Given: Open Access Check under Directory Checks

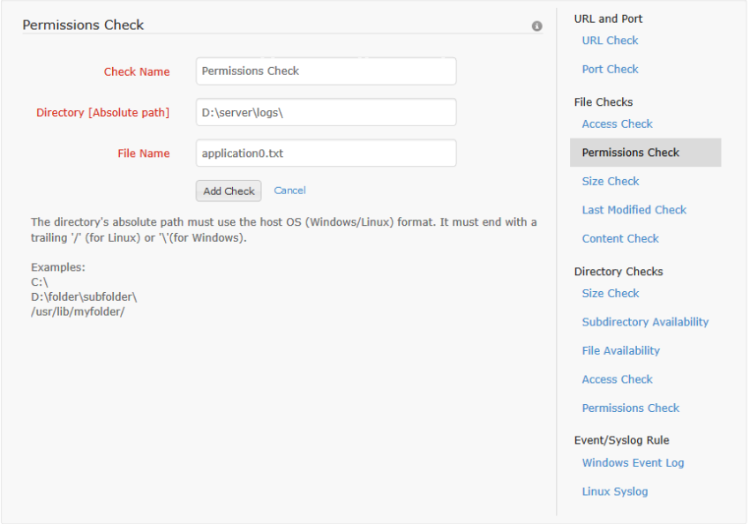Looking at the screenshot, I should pyautogui.click(x=616, y=379).
